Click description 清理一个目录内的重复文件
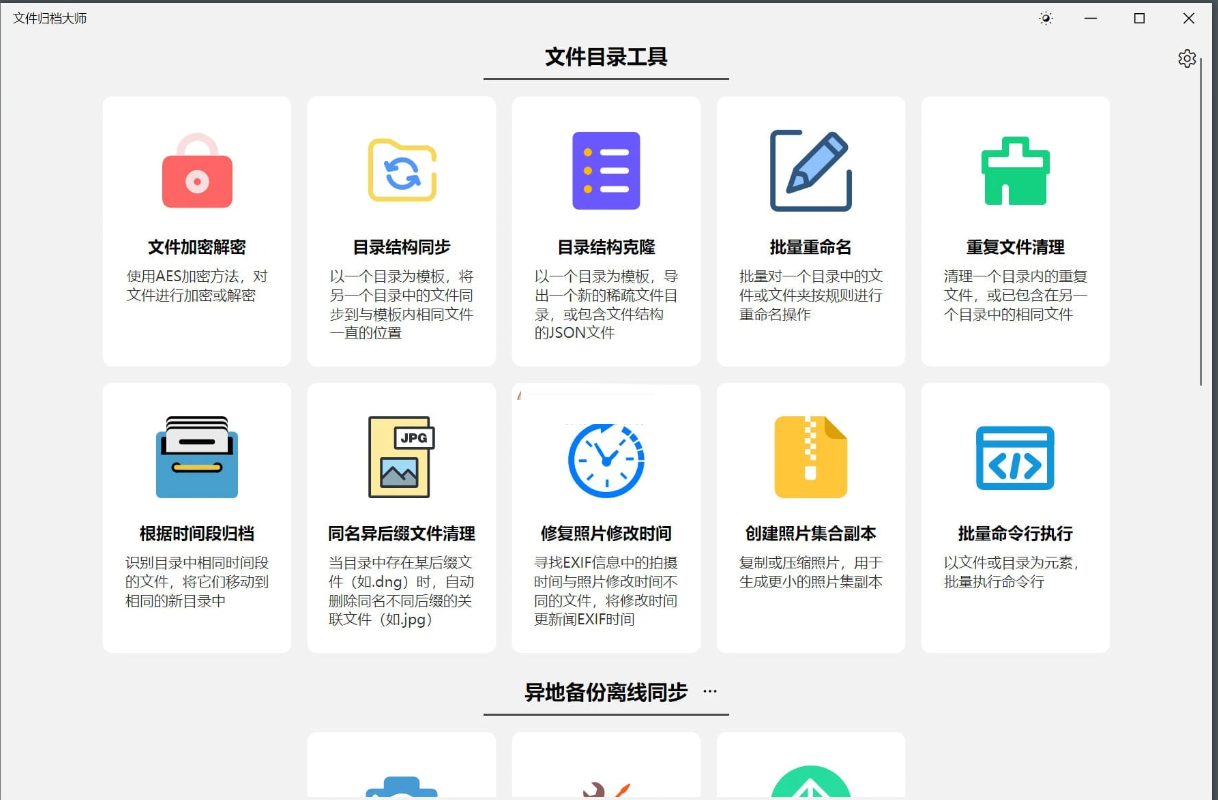 1015,295
